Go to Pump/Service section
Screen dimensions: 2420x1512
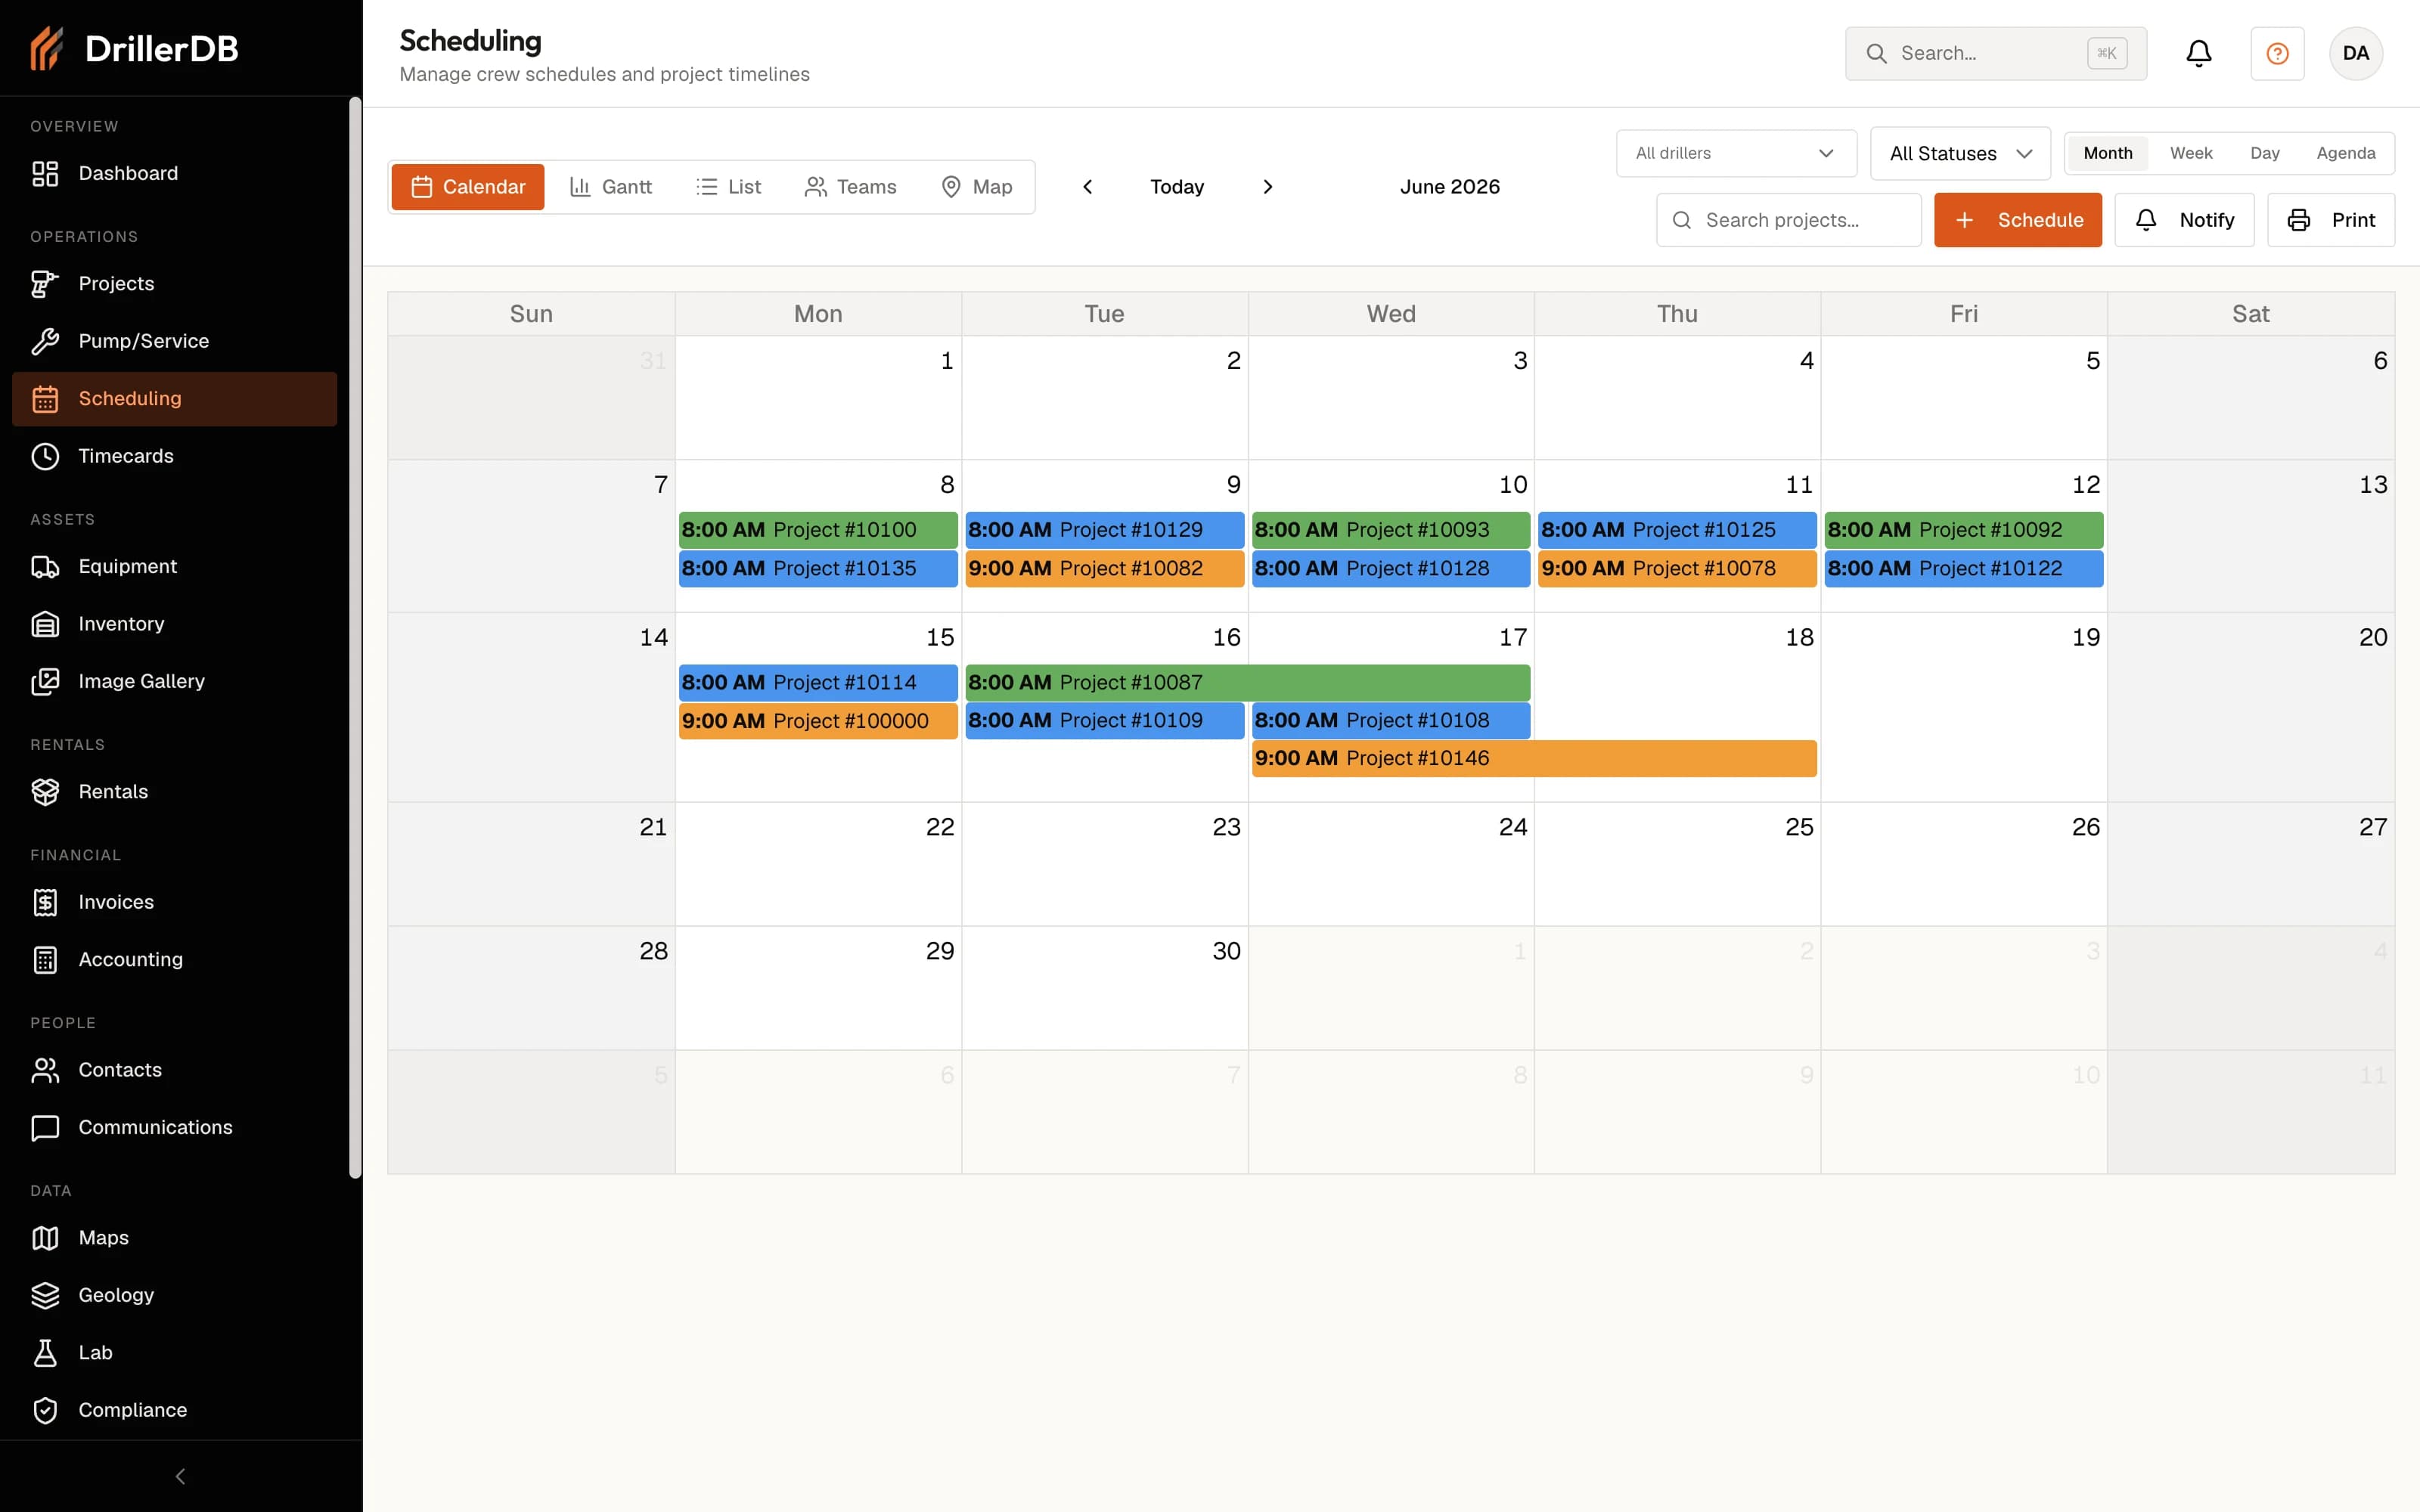(174, 341)
